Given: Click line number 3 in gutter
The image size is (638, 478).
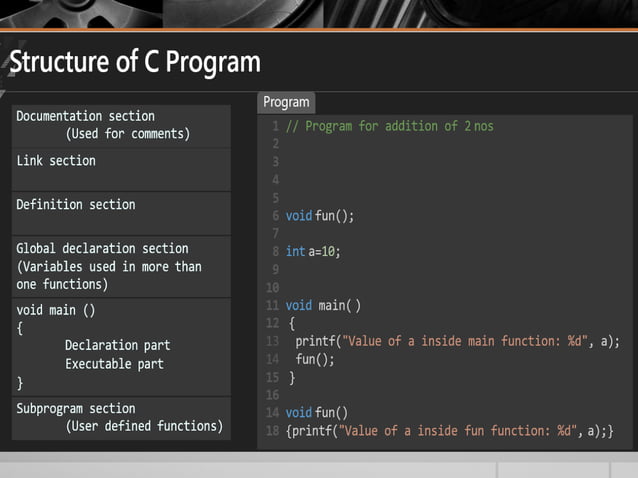Looking at the screenshot, I should 275,162.
